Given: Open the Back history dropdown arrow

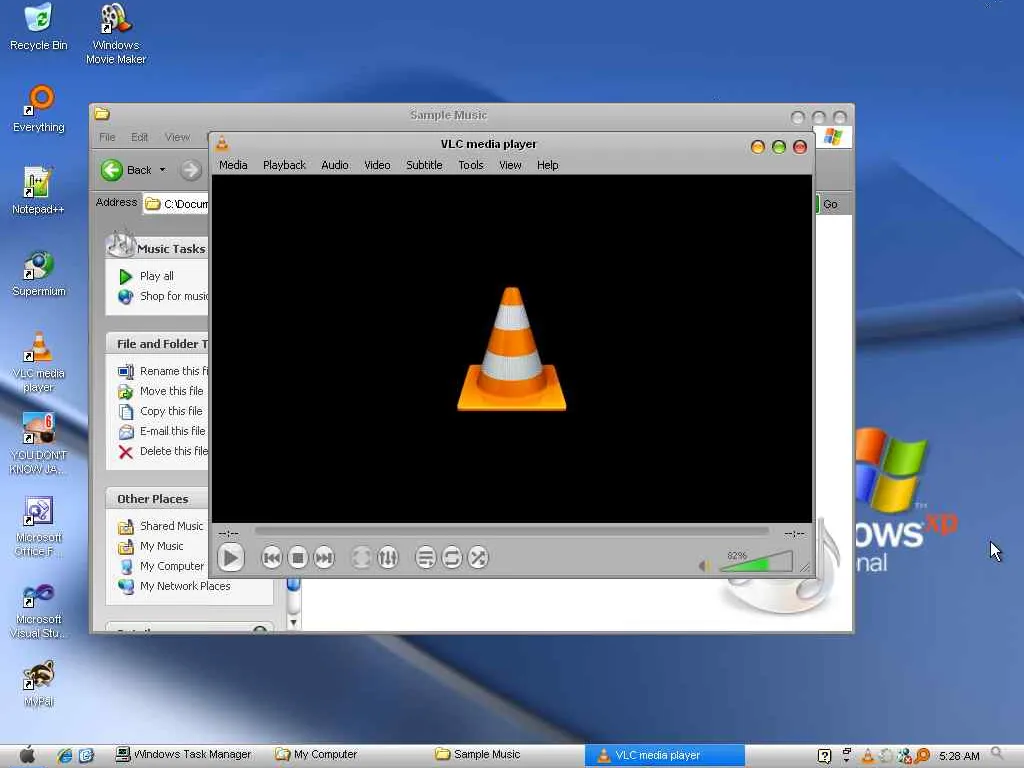Looking at the screenshot, I should [163, 170].
